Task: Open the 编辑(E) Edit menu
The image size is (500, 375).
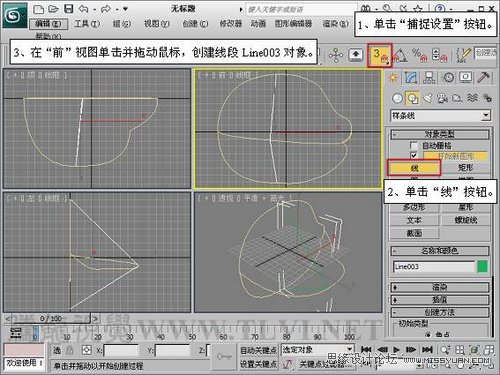Action: (x=49, y=24)
